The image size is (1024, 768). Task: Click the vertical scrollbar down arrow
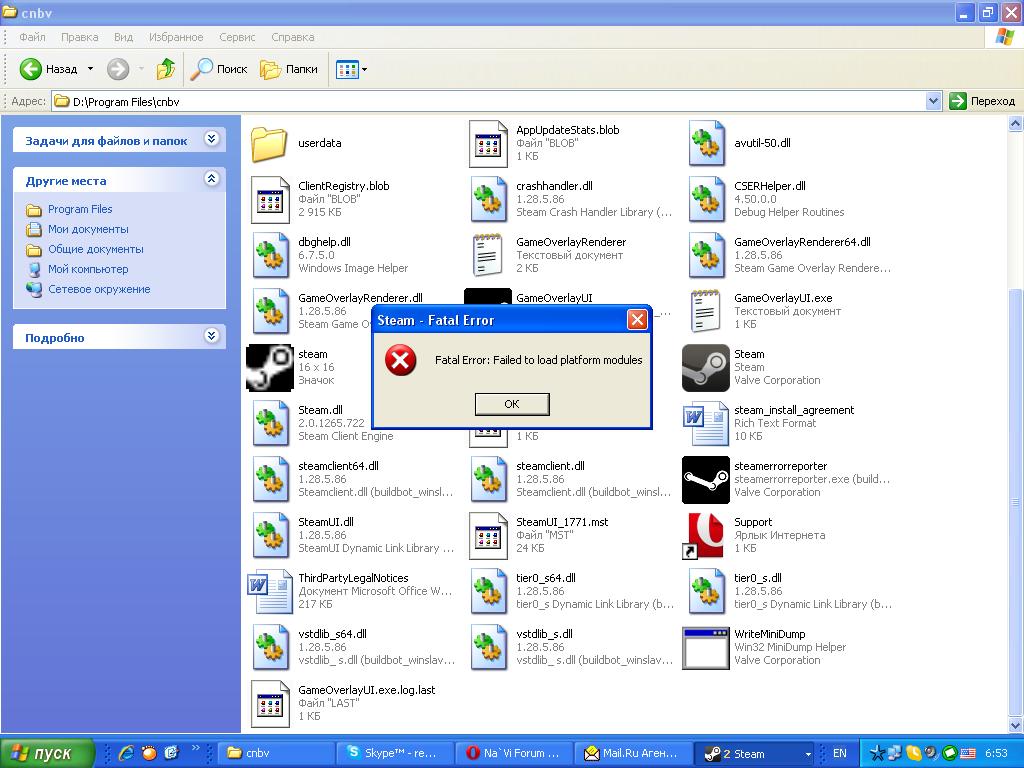(x=1016, y=725)
